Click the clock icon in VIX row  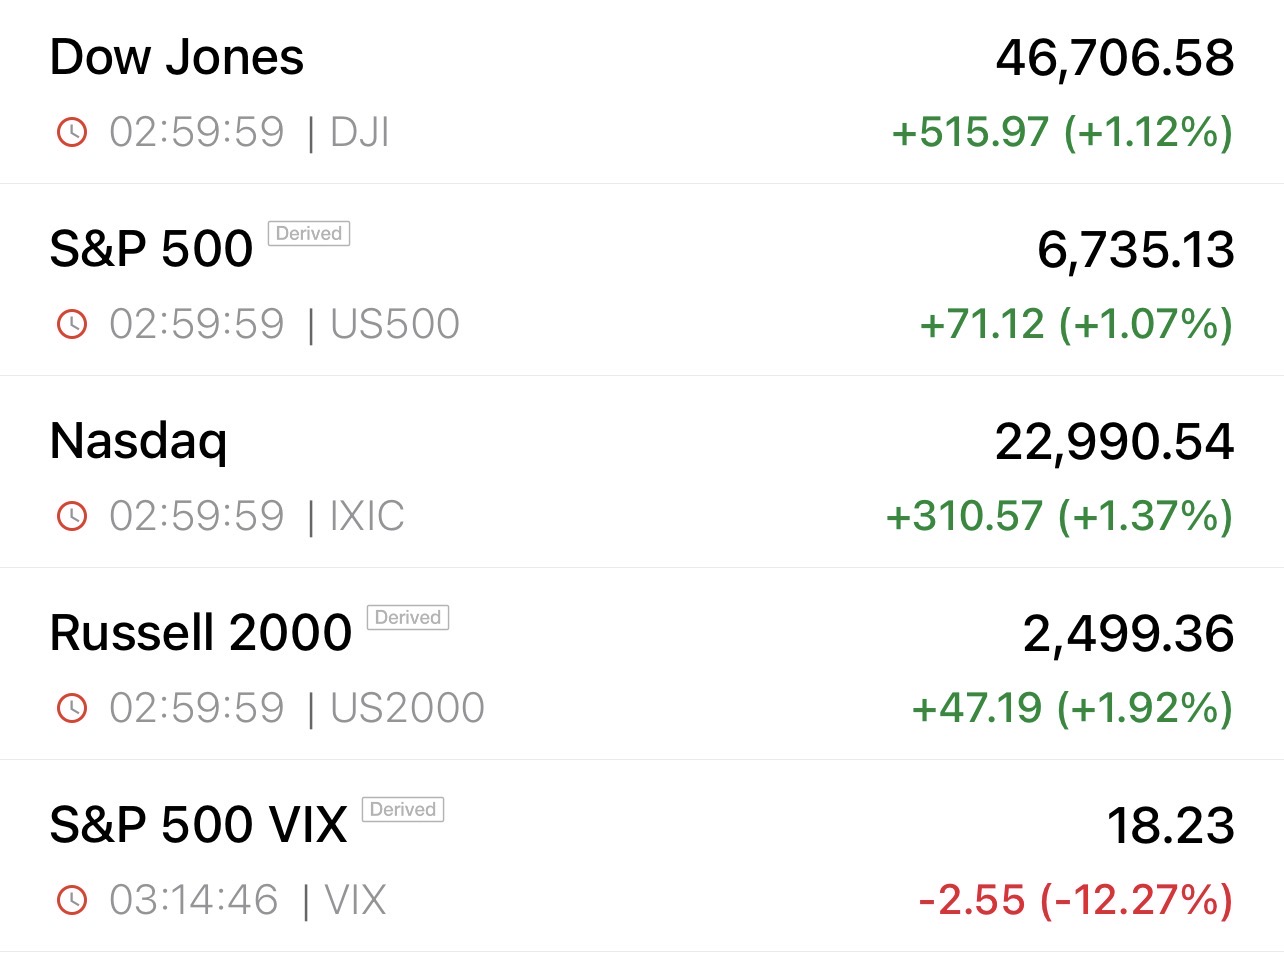pyautogui.click(x=72, y=900)
